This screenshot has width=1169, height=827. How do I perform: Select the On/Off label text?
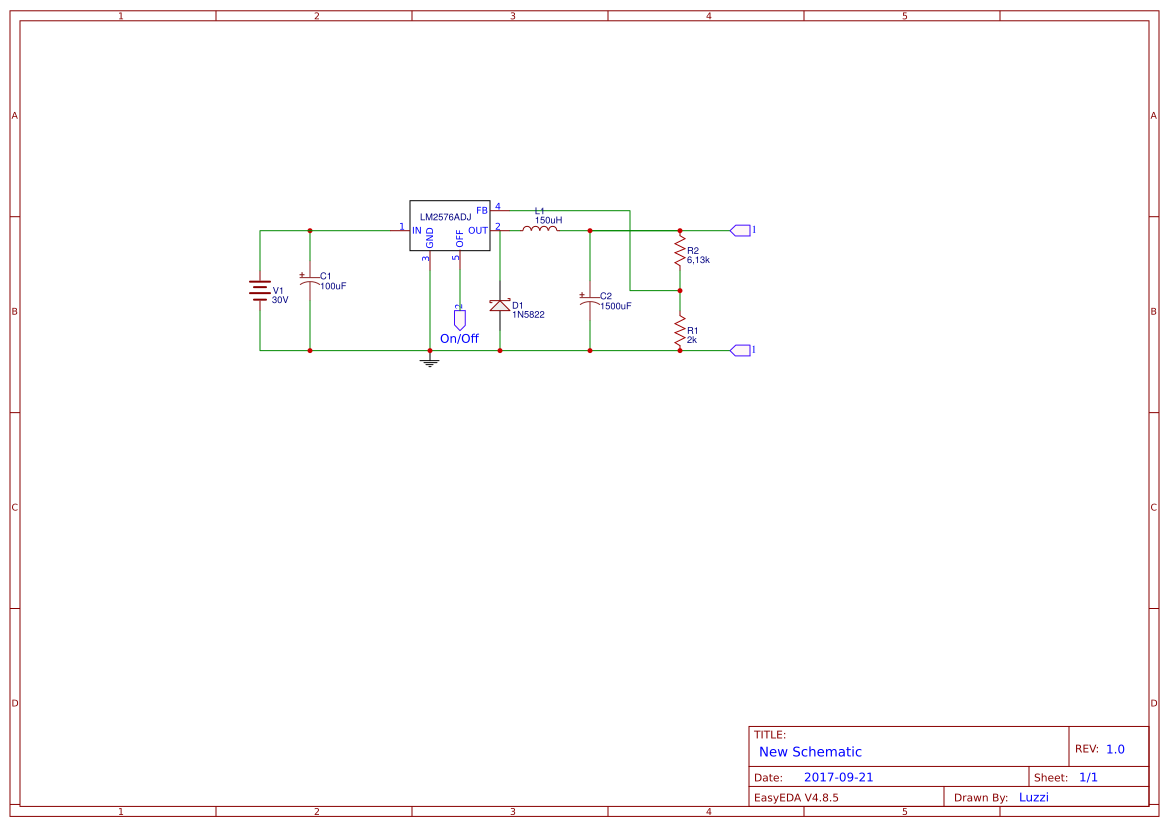(459, 339)
